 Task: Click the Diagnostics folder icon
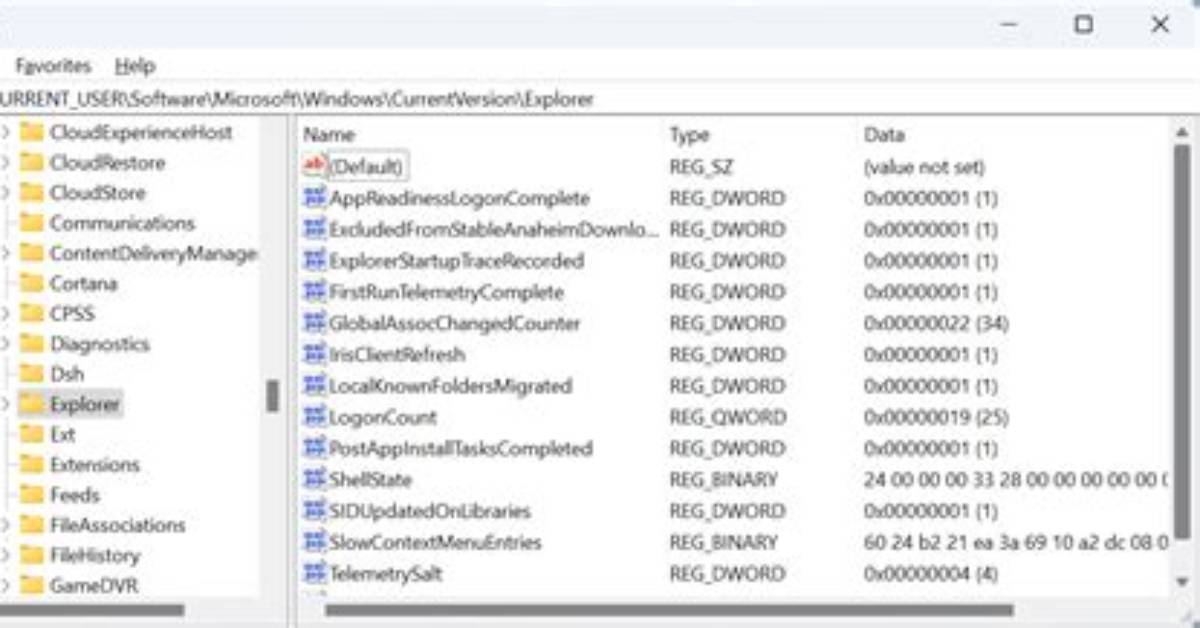[32, 343]
